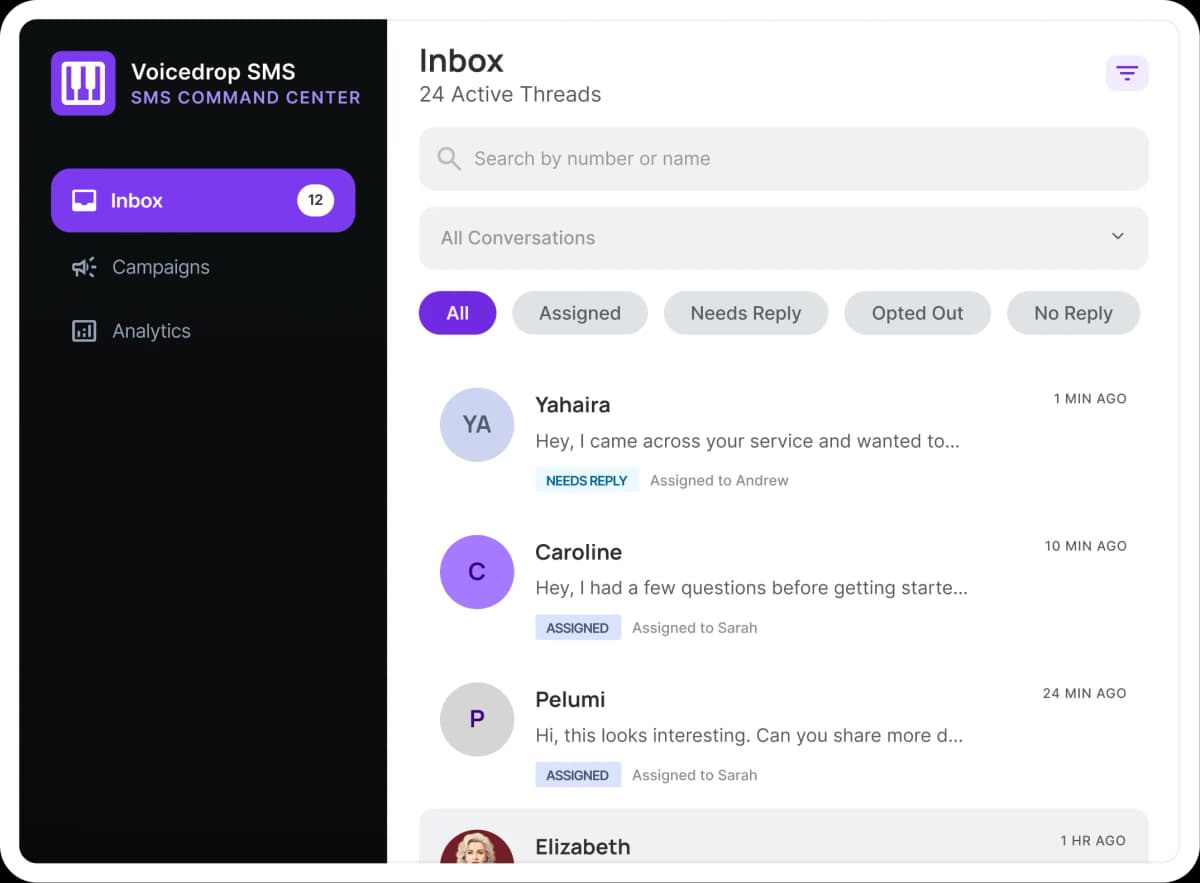This screenshot has height=883, width=1200.
Task: Click preview 'Hi, this looks interesting'
Action: [749, 735]
